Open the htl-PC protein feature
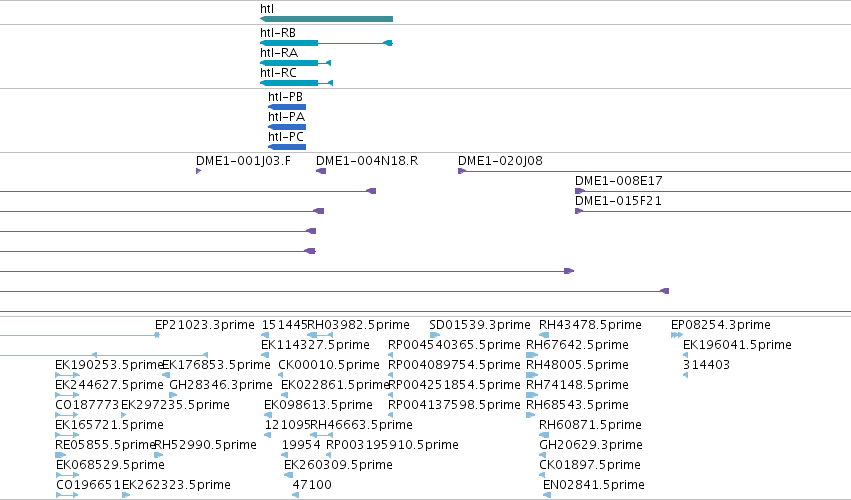 tap(287, 147)
